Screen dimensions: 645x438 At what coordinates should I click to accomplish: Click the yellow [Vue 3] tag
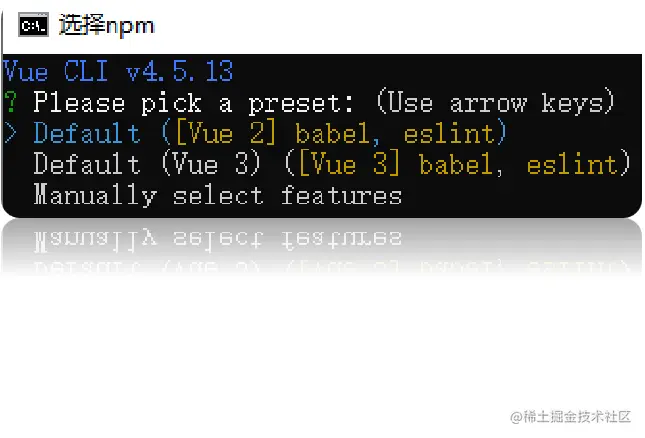351,164
